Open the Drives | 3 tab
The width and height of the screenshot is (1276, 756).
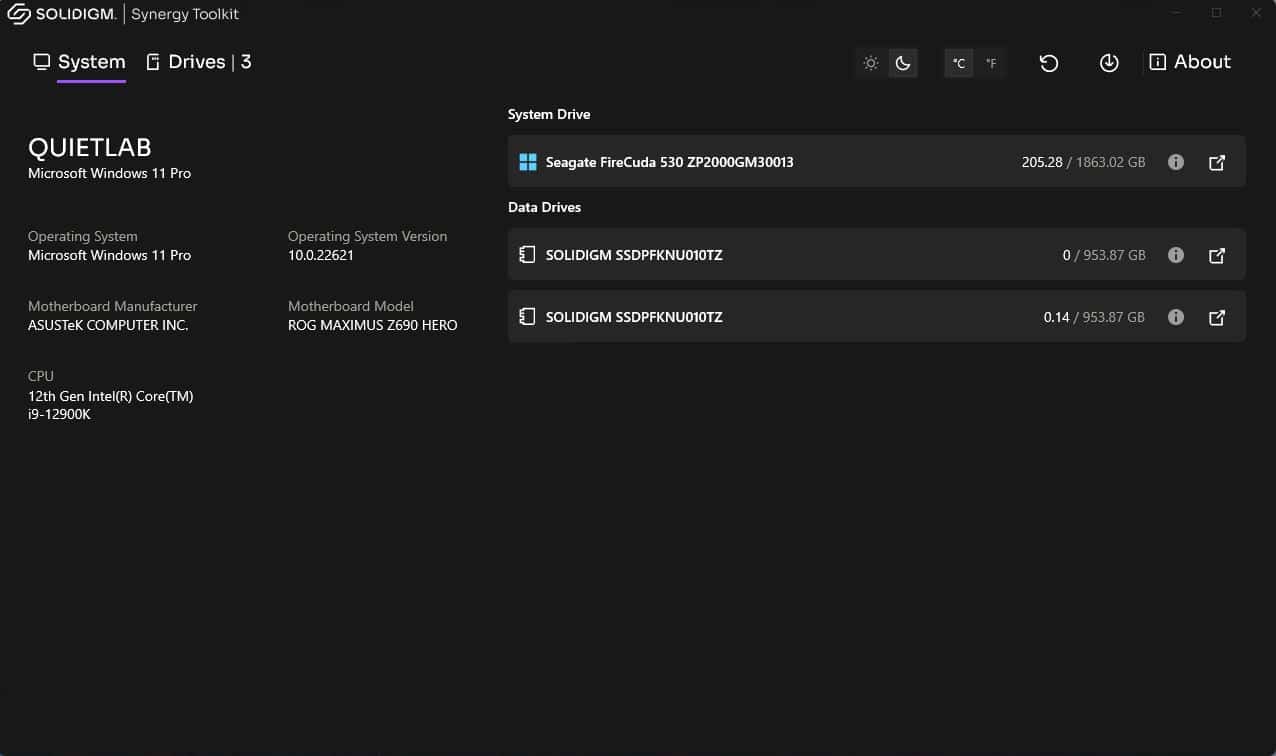point(198,62)
